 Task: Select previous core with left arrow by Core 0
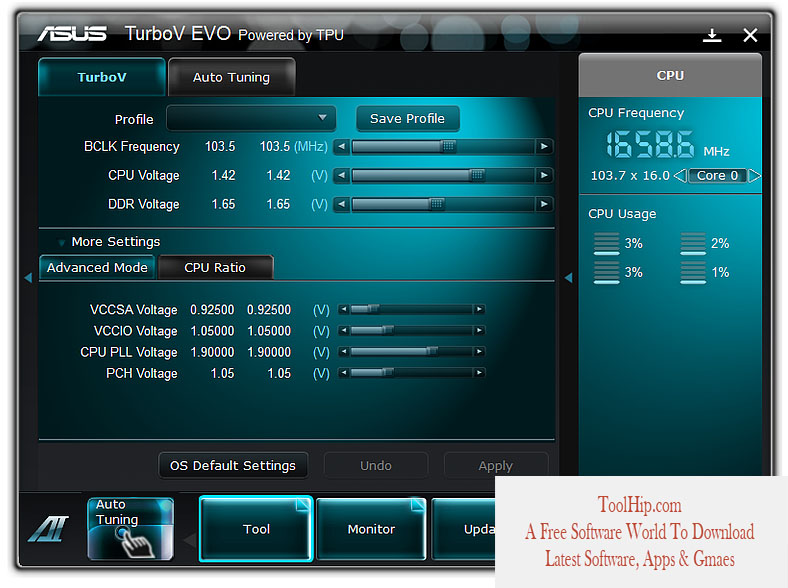click(680, 175)
